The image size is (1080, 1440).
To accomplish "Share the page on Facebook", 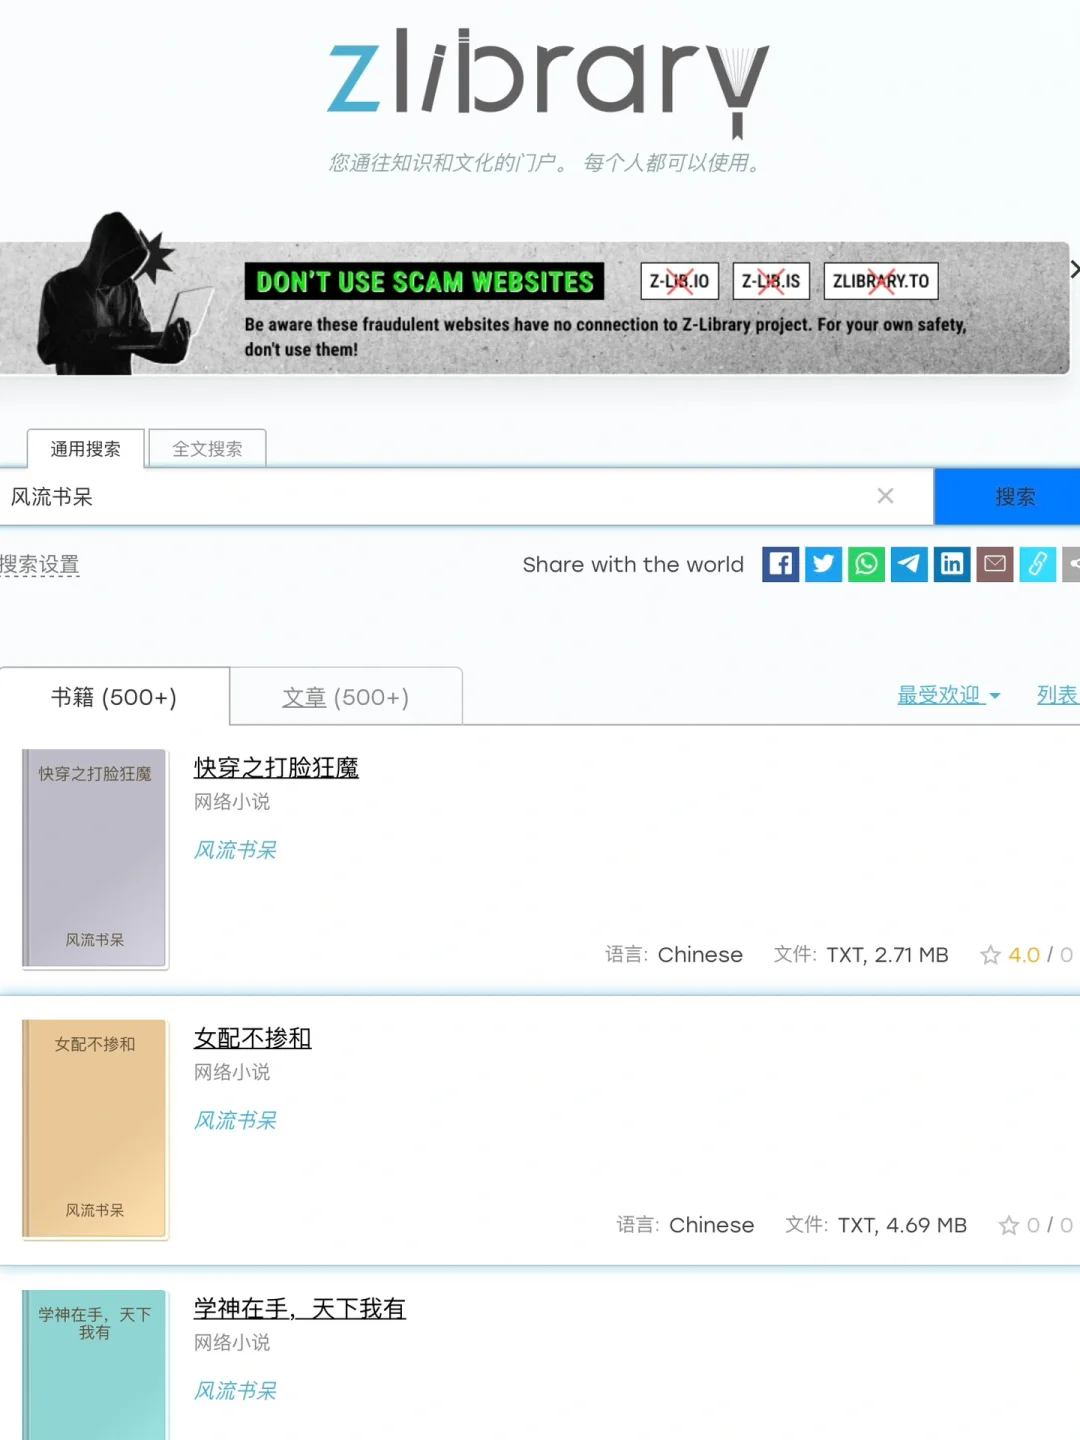I will point(780,565).
